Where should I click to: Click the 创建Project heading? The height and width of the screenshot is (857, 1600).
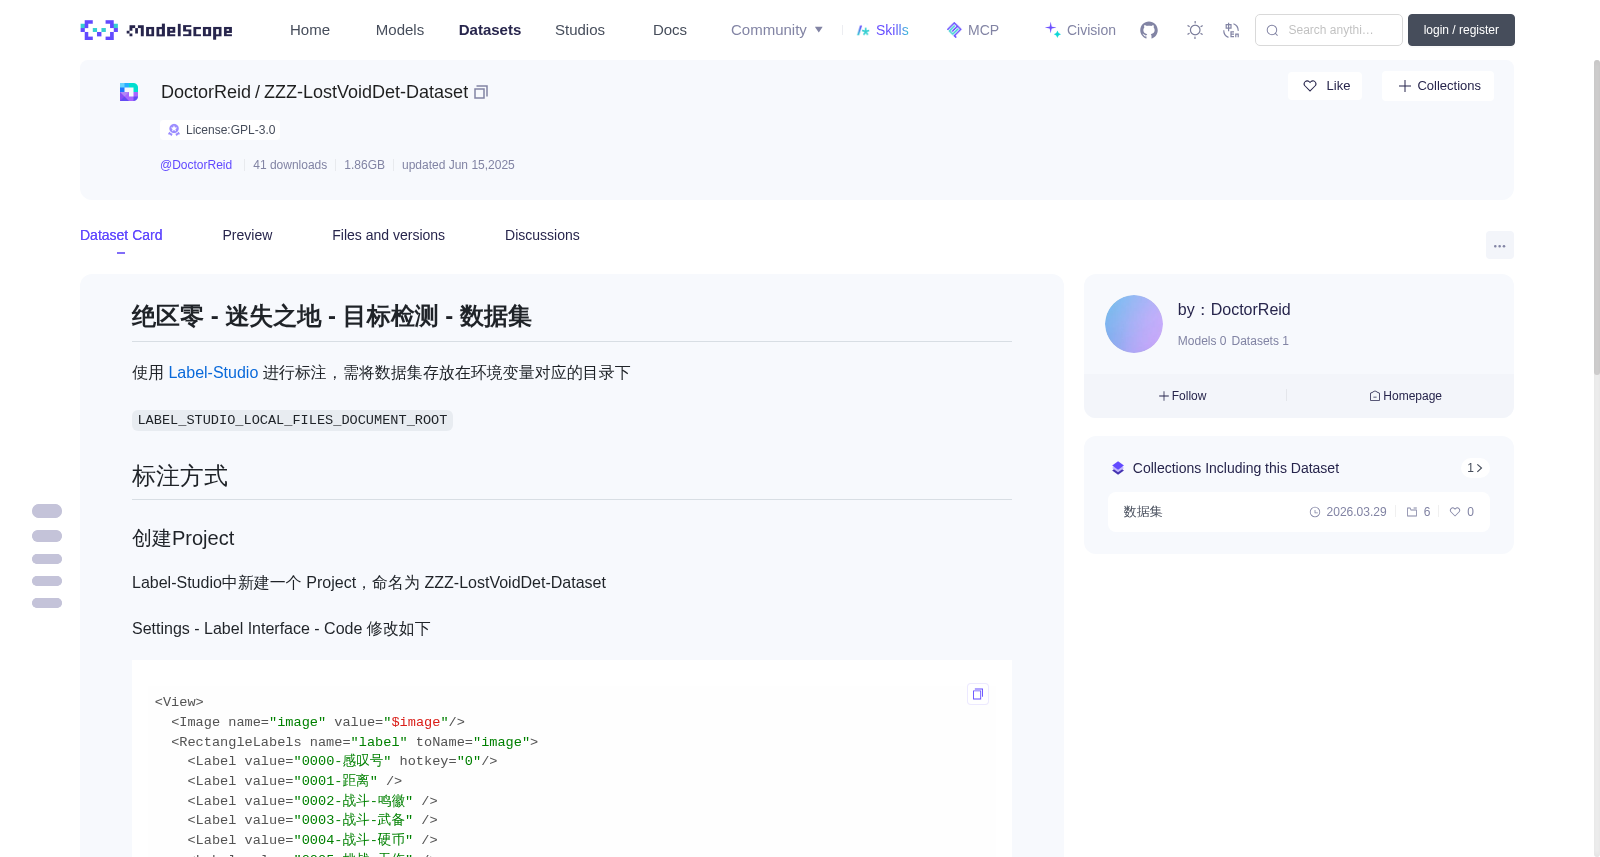183,538
